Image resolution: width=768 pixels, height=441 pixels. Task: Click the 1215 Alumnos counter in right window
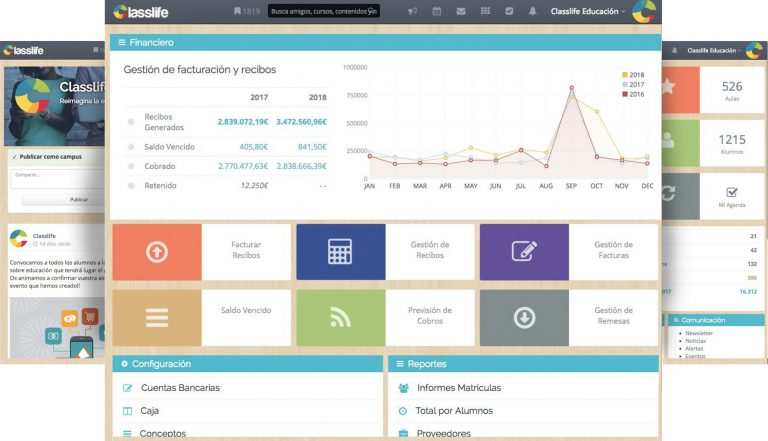tap(732, 143)
